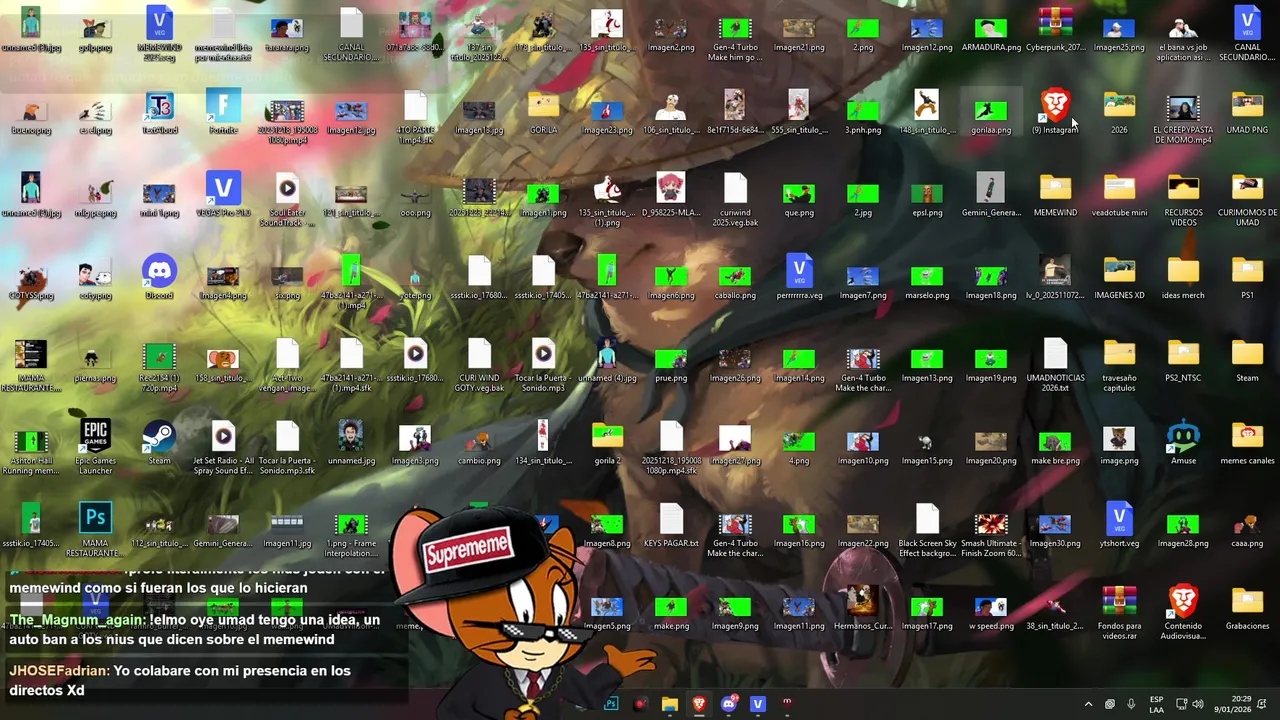Select the GORILA folder
This screenshot has width=1280, height=720.
543,112
